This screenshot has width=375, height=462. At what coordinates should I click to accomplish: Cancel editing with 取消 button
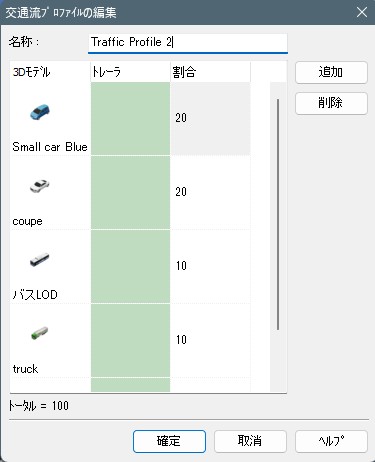click(x=250, y=441)
